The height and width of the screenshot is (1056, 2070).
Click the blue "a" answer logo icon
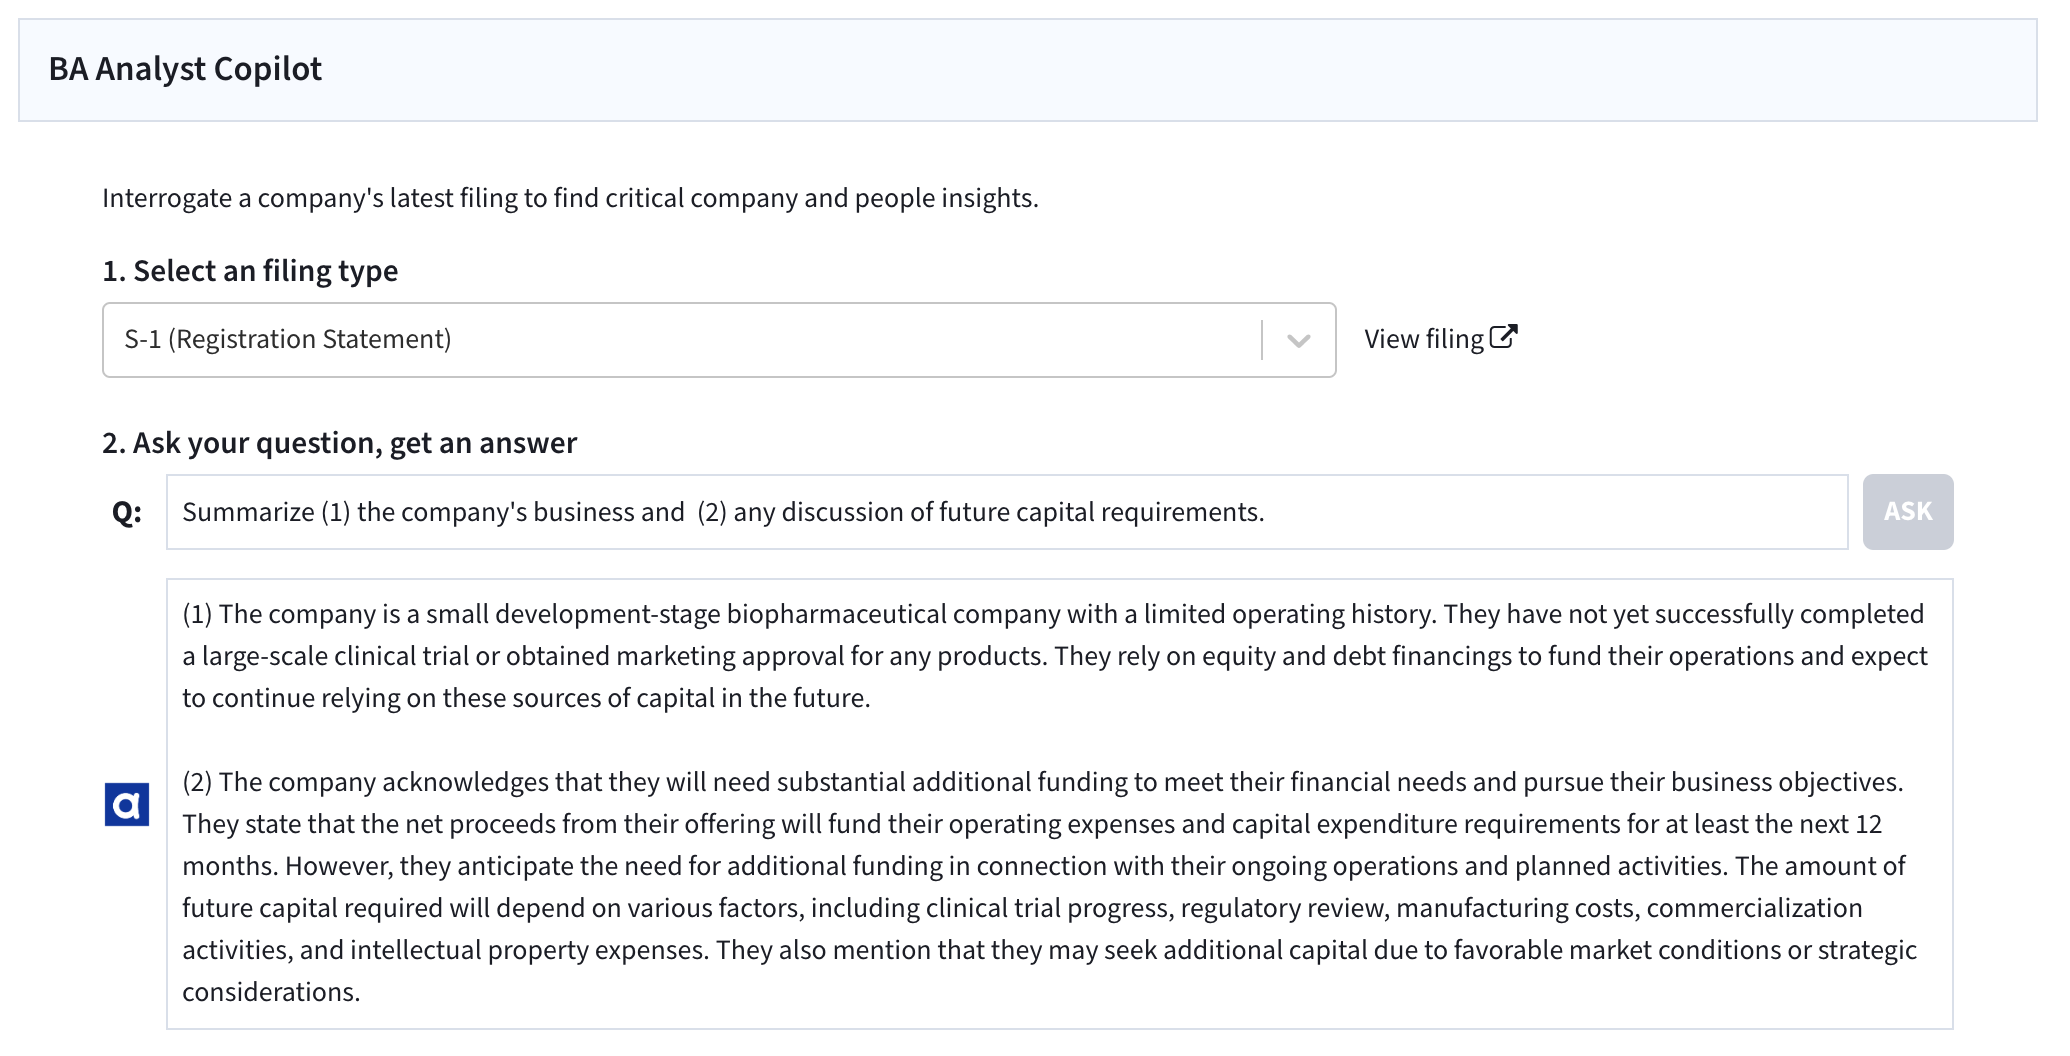coord(127,804)
